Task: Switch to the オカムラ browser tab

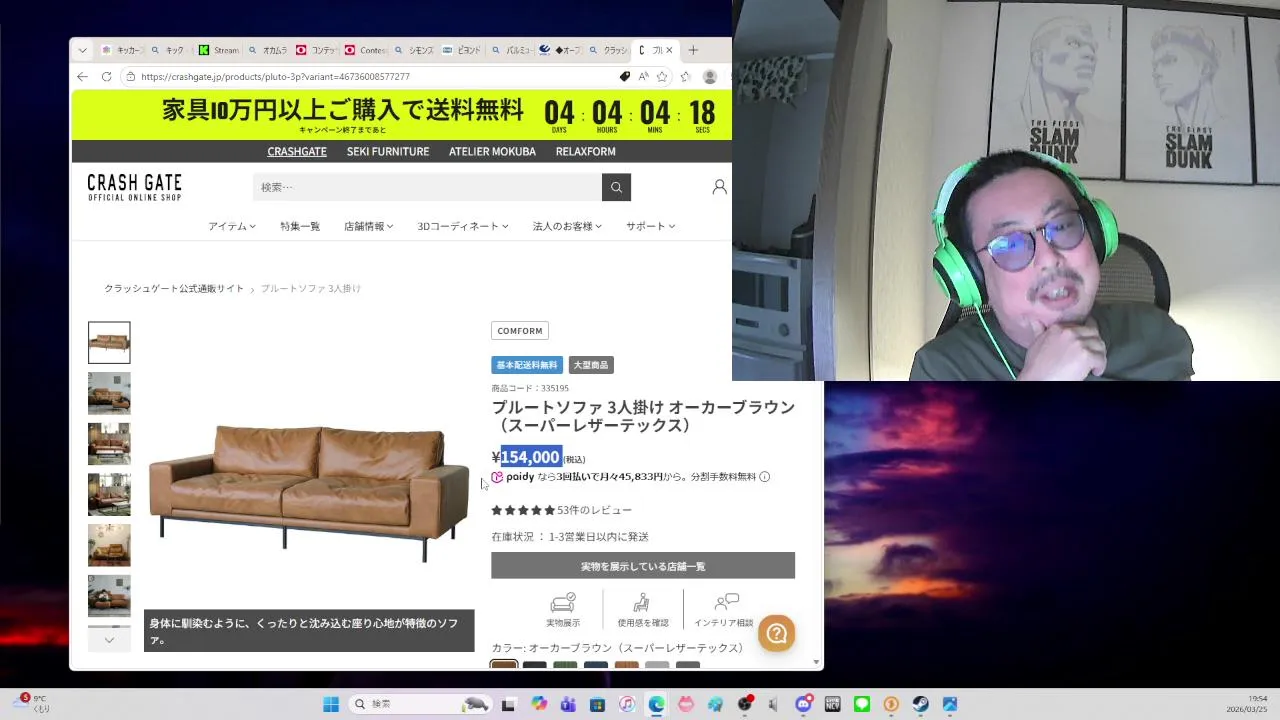Action: 267,50
